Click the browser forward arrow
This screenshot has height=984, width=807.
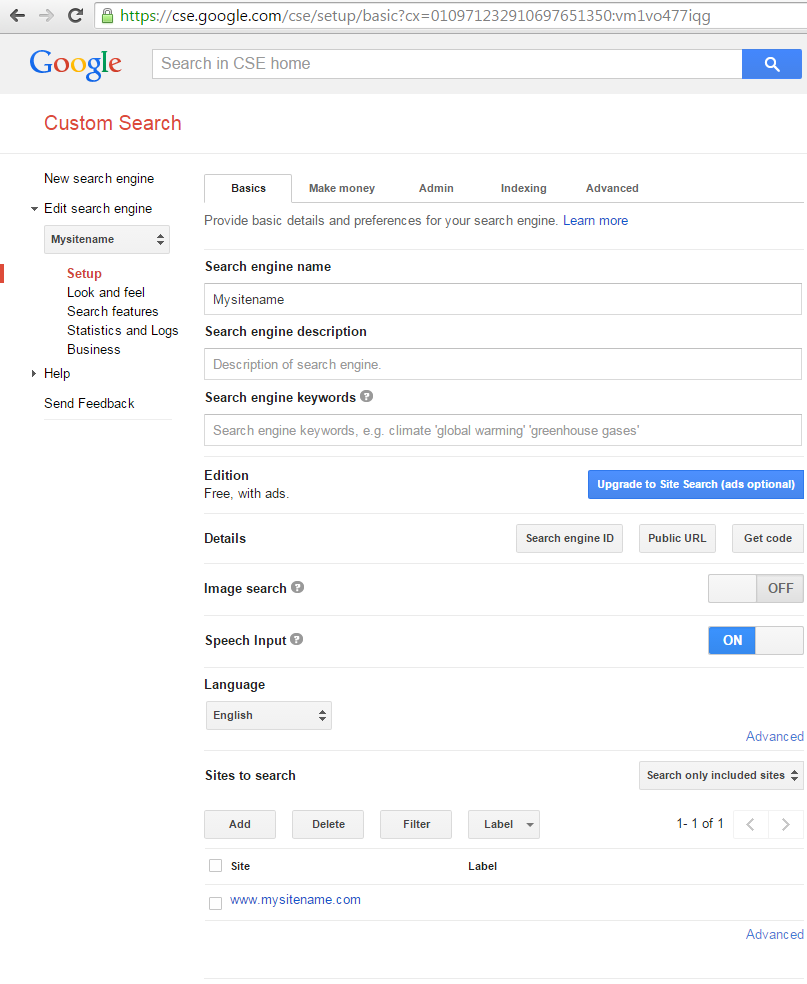click(46, 16)
